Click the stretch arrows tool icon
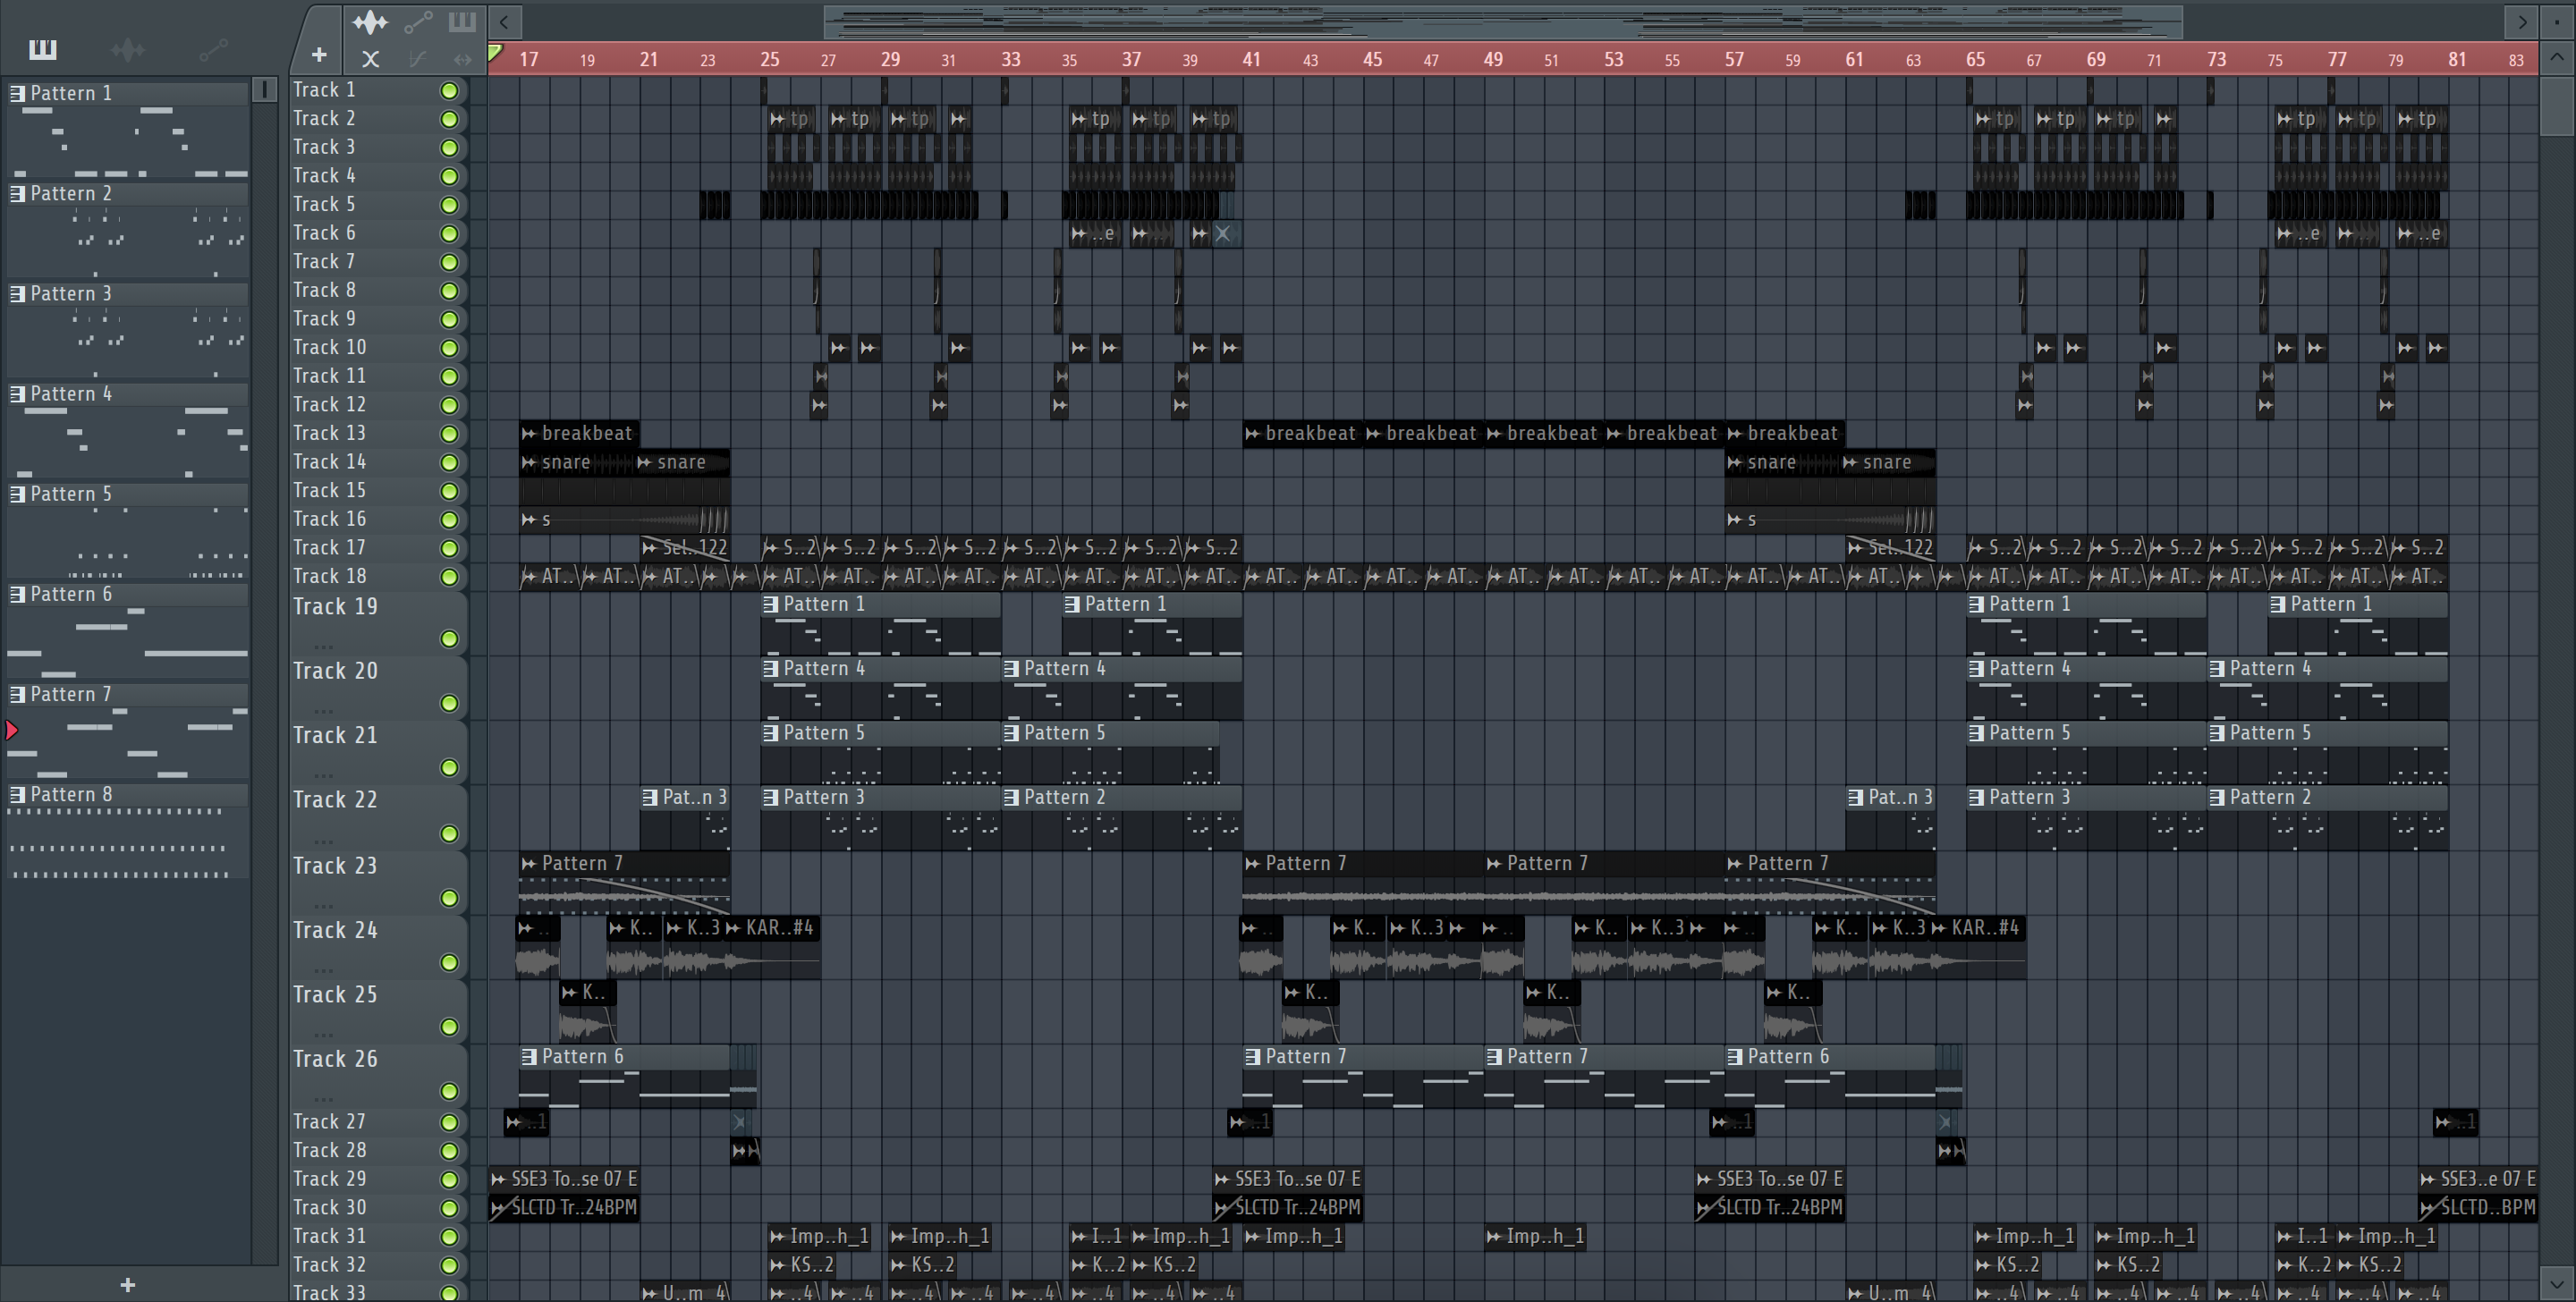Image resolution: width=2576 pixels, height=1302 pixels. coord(462,59)
